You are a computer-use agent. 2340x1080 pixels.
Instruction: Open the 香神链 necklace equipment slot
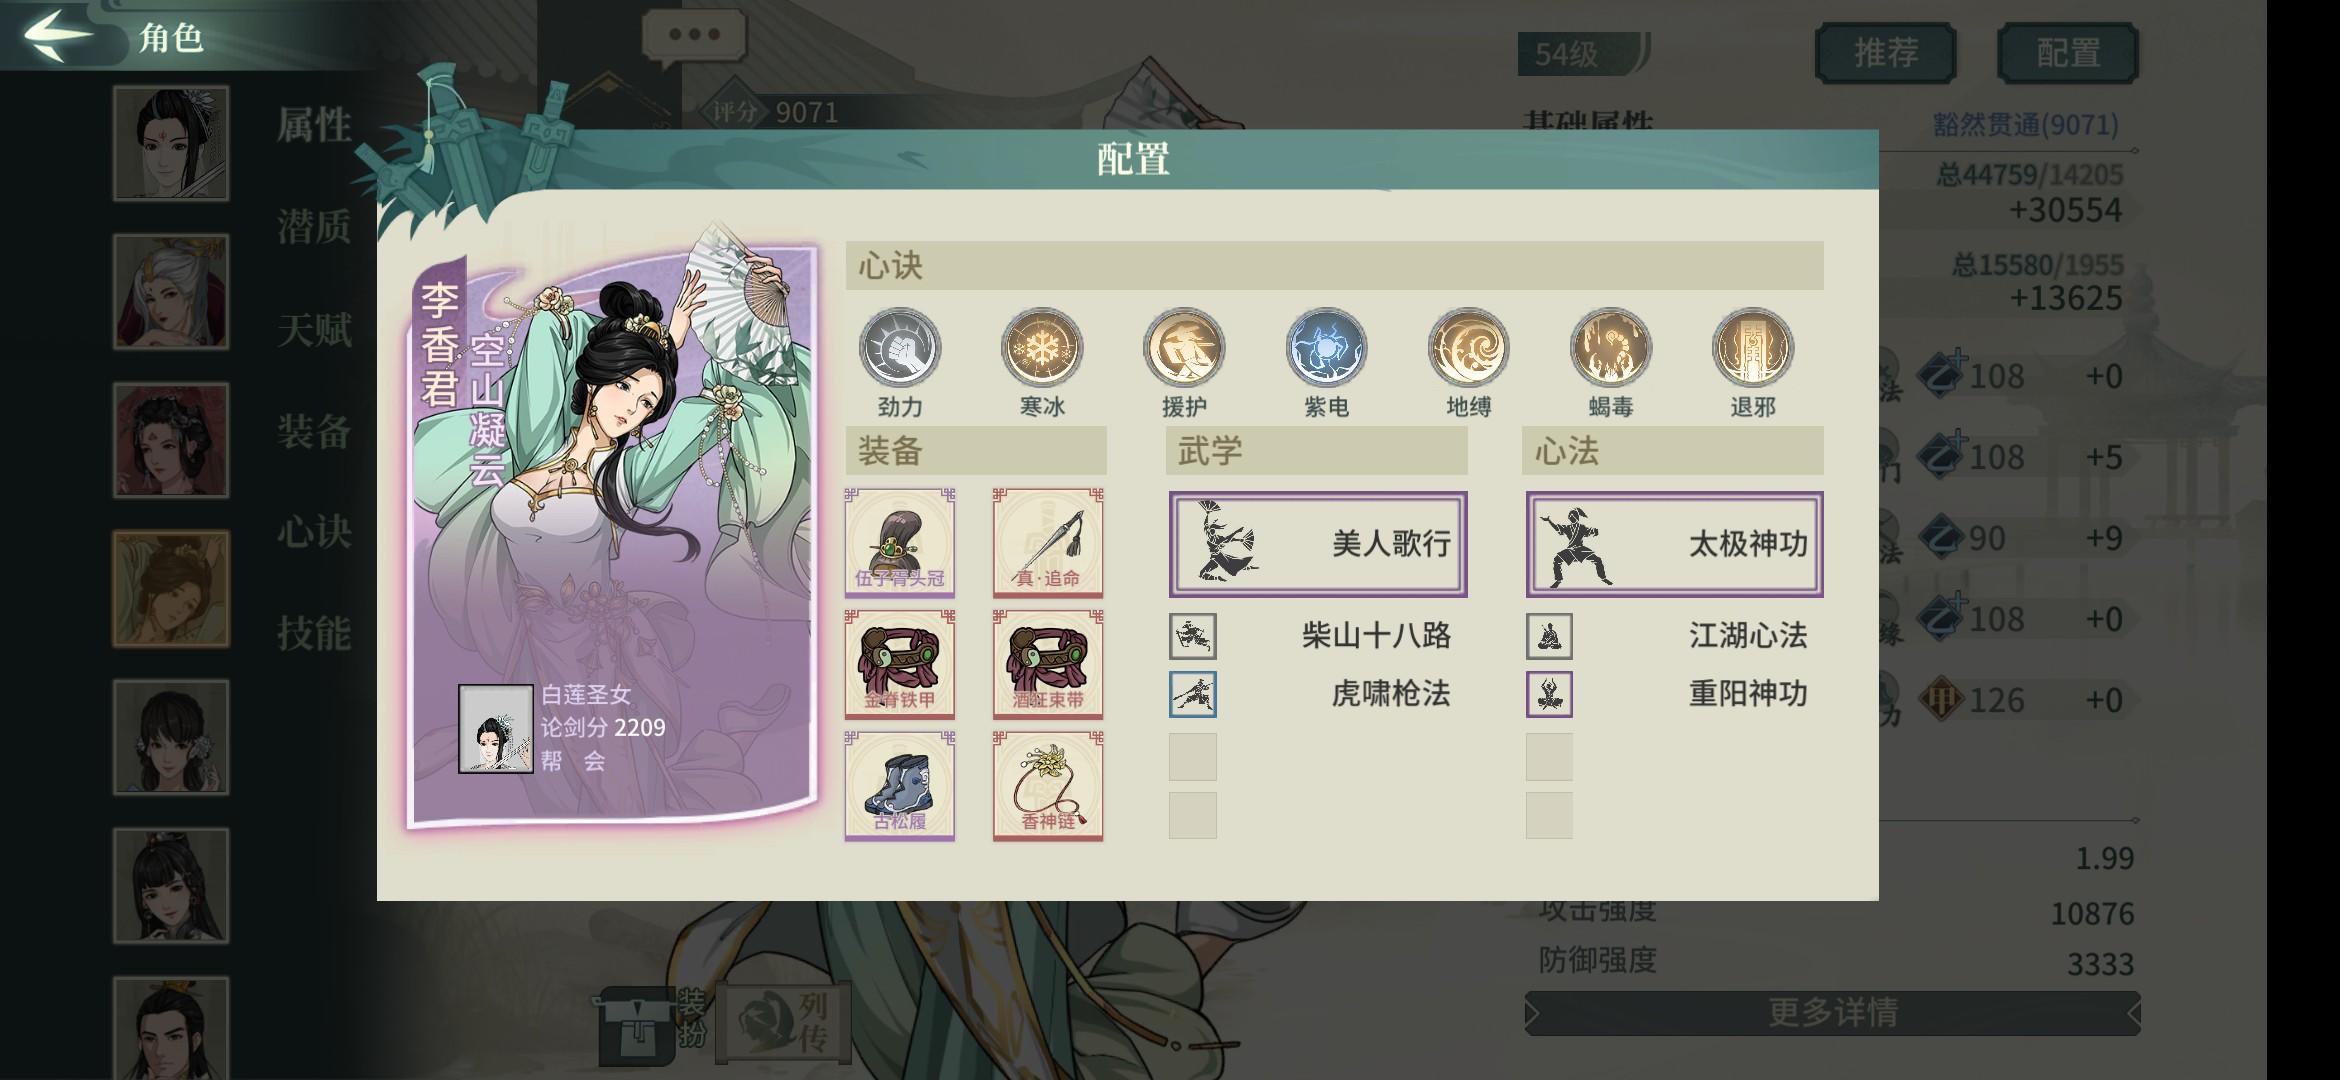tap(1048, 786)
